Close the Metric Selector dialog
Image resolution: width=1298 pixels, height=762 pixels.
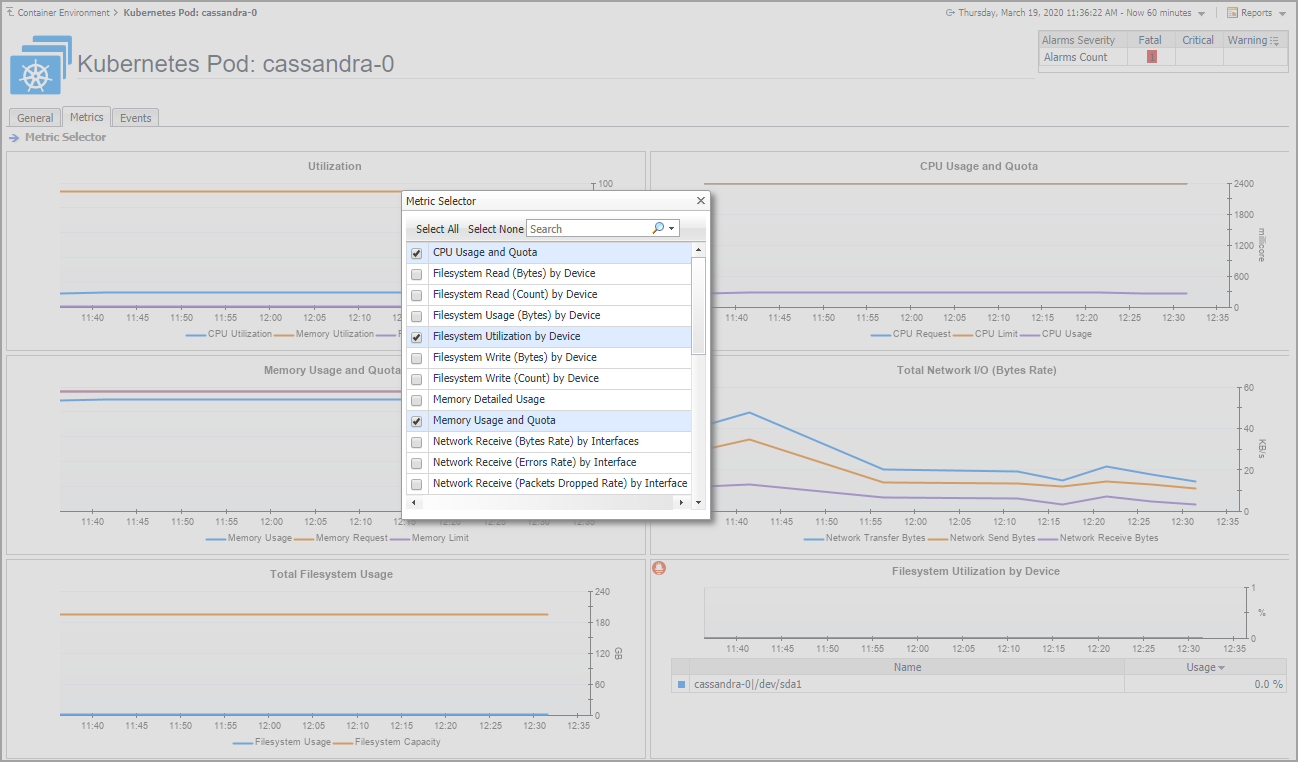click(x=701, y=201)
